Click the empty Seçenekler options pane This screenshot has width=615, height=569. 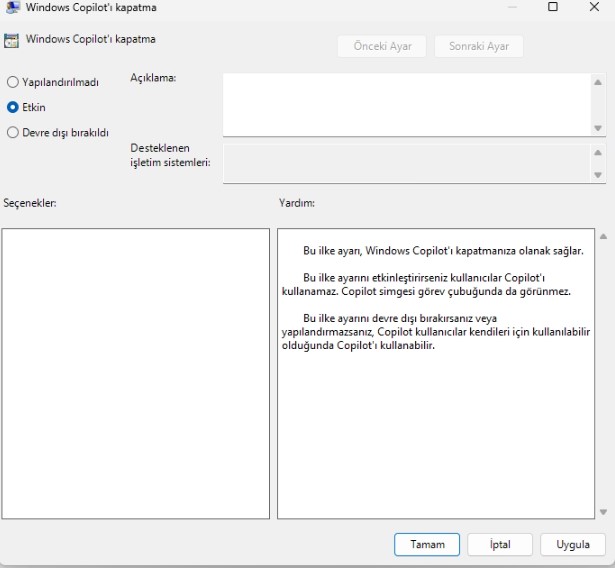click(x=136, y=374)
